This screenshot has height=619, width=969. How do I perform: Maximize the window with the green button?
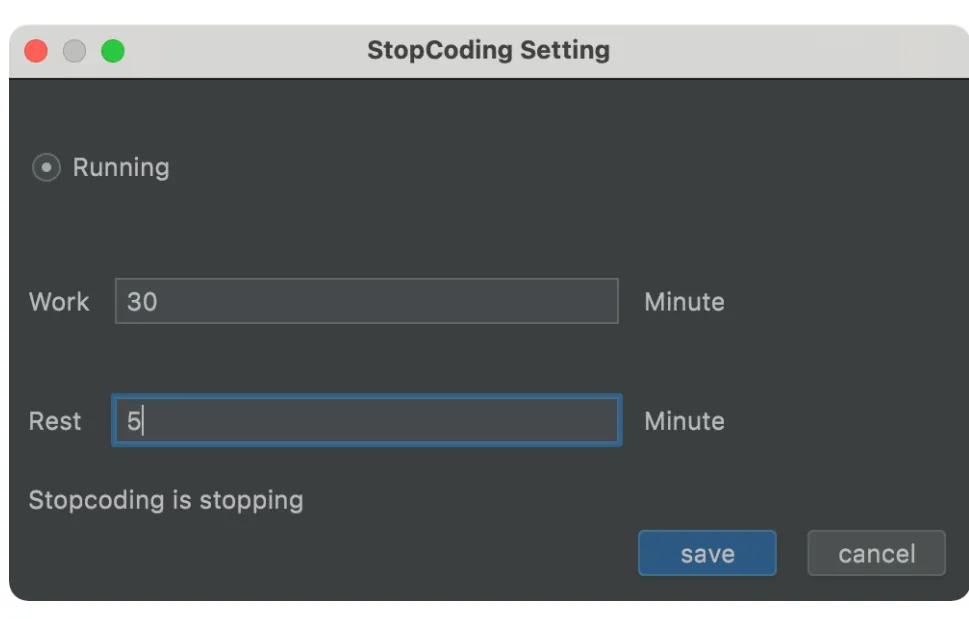click(x=113, y=50)
